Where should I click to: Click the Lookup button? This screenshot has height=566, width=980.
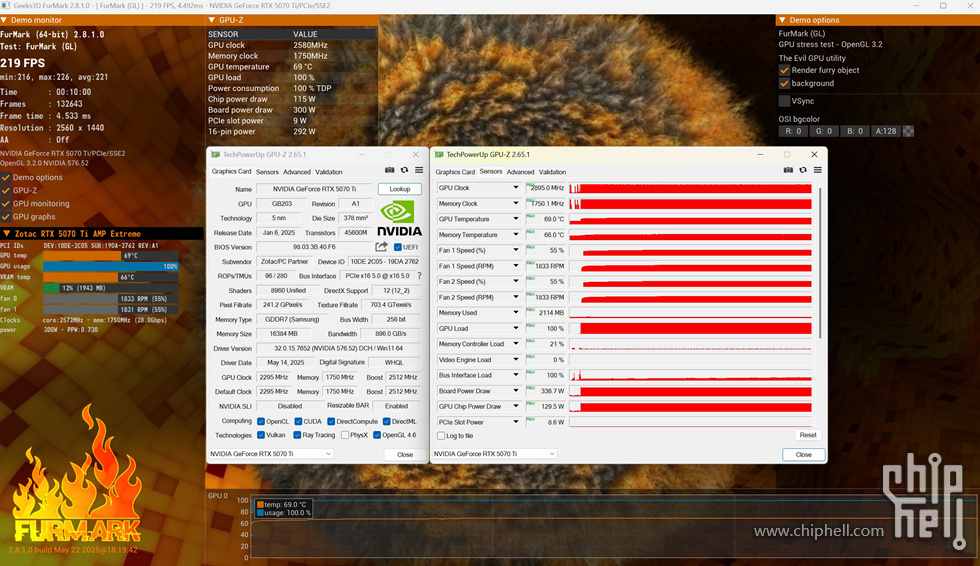(400, 189)
